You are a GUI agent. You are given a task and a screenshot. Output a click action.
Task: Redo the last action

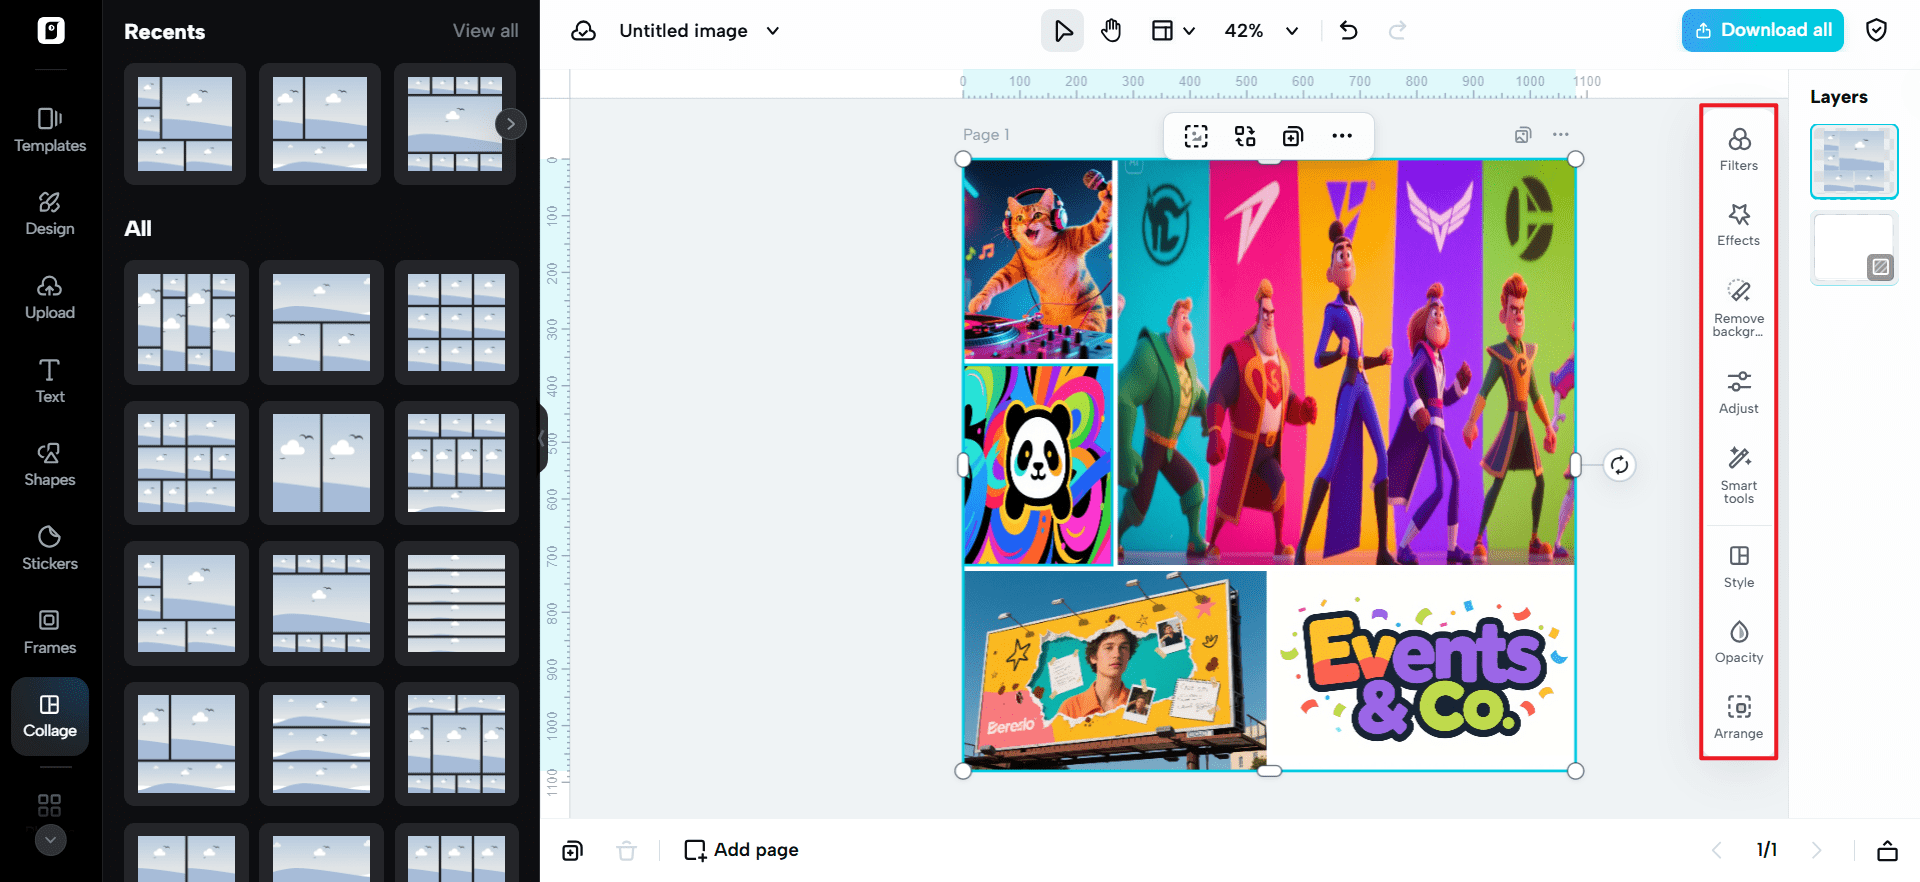click(1398, 31)
